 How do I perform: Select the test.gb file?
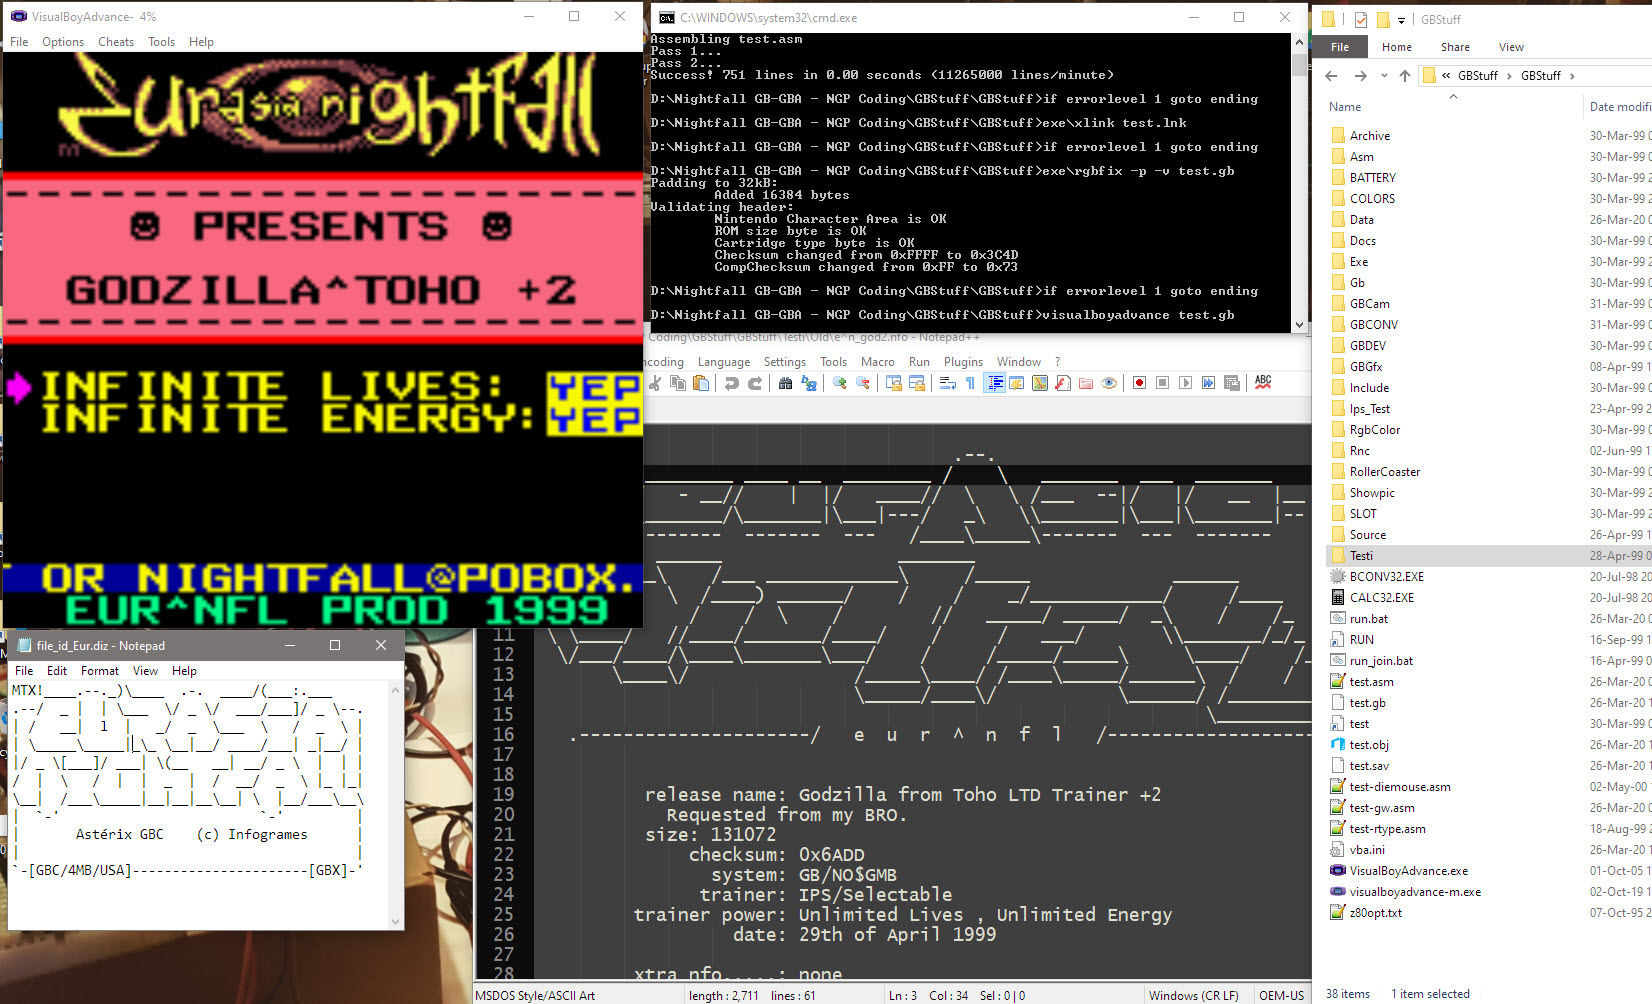pyautogui.click(x=1367, y=703)
